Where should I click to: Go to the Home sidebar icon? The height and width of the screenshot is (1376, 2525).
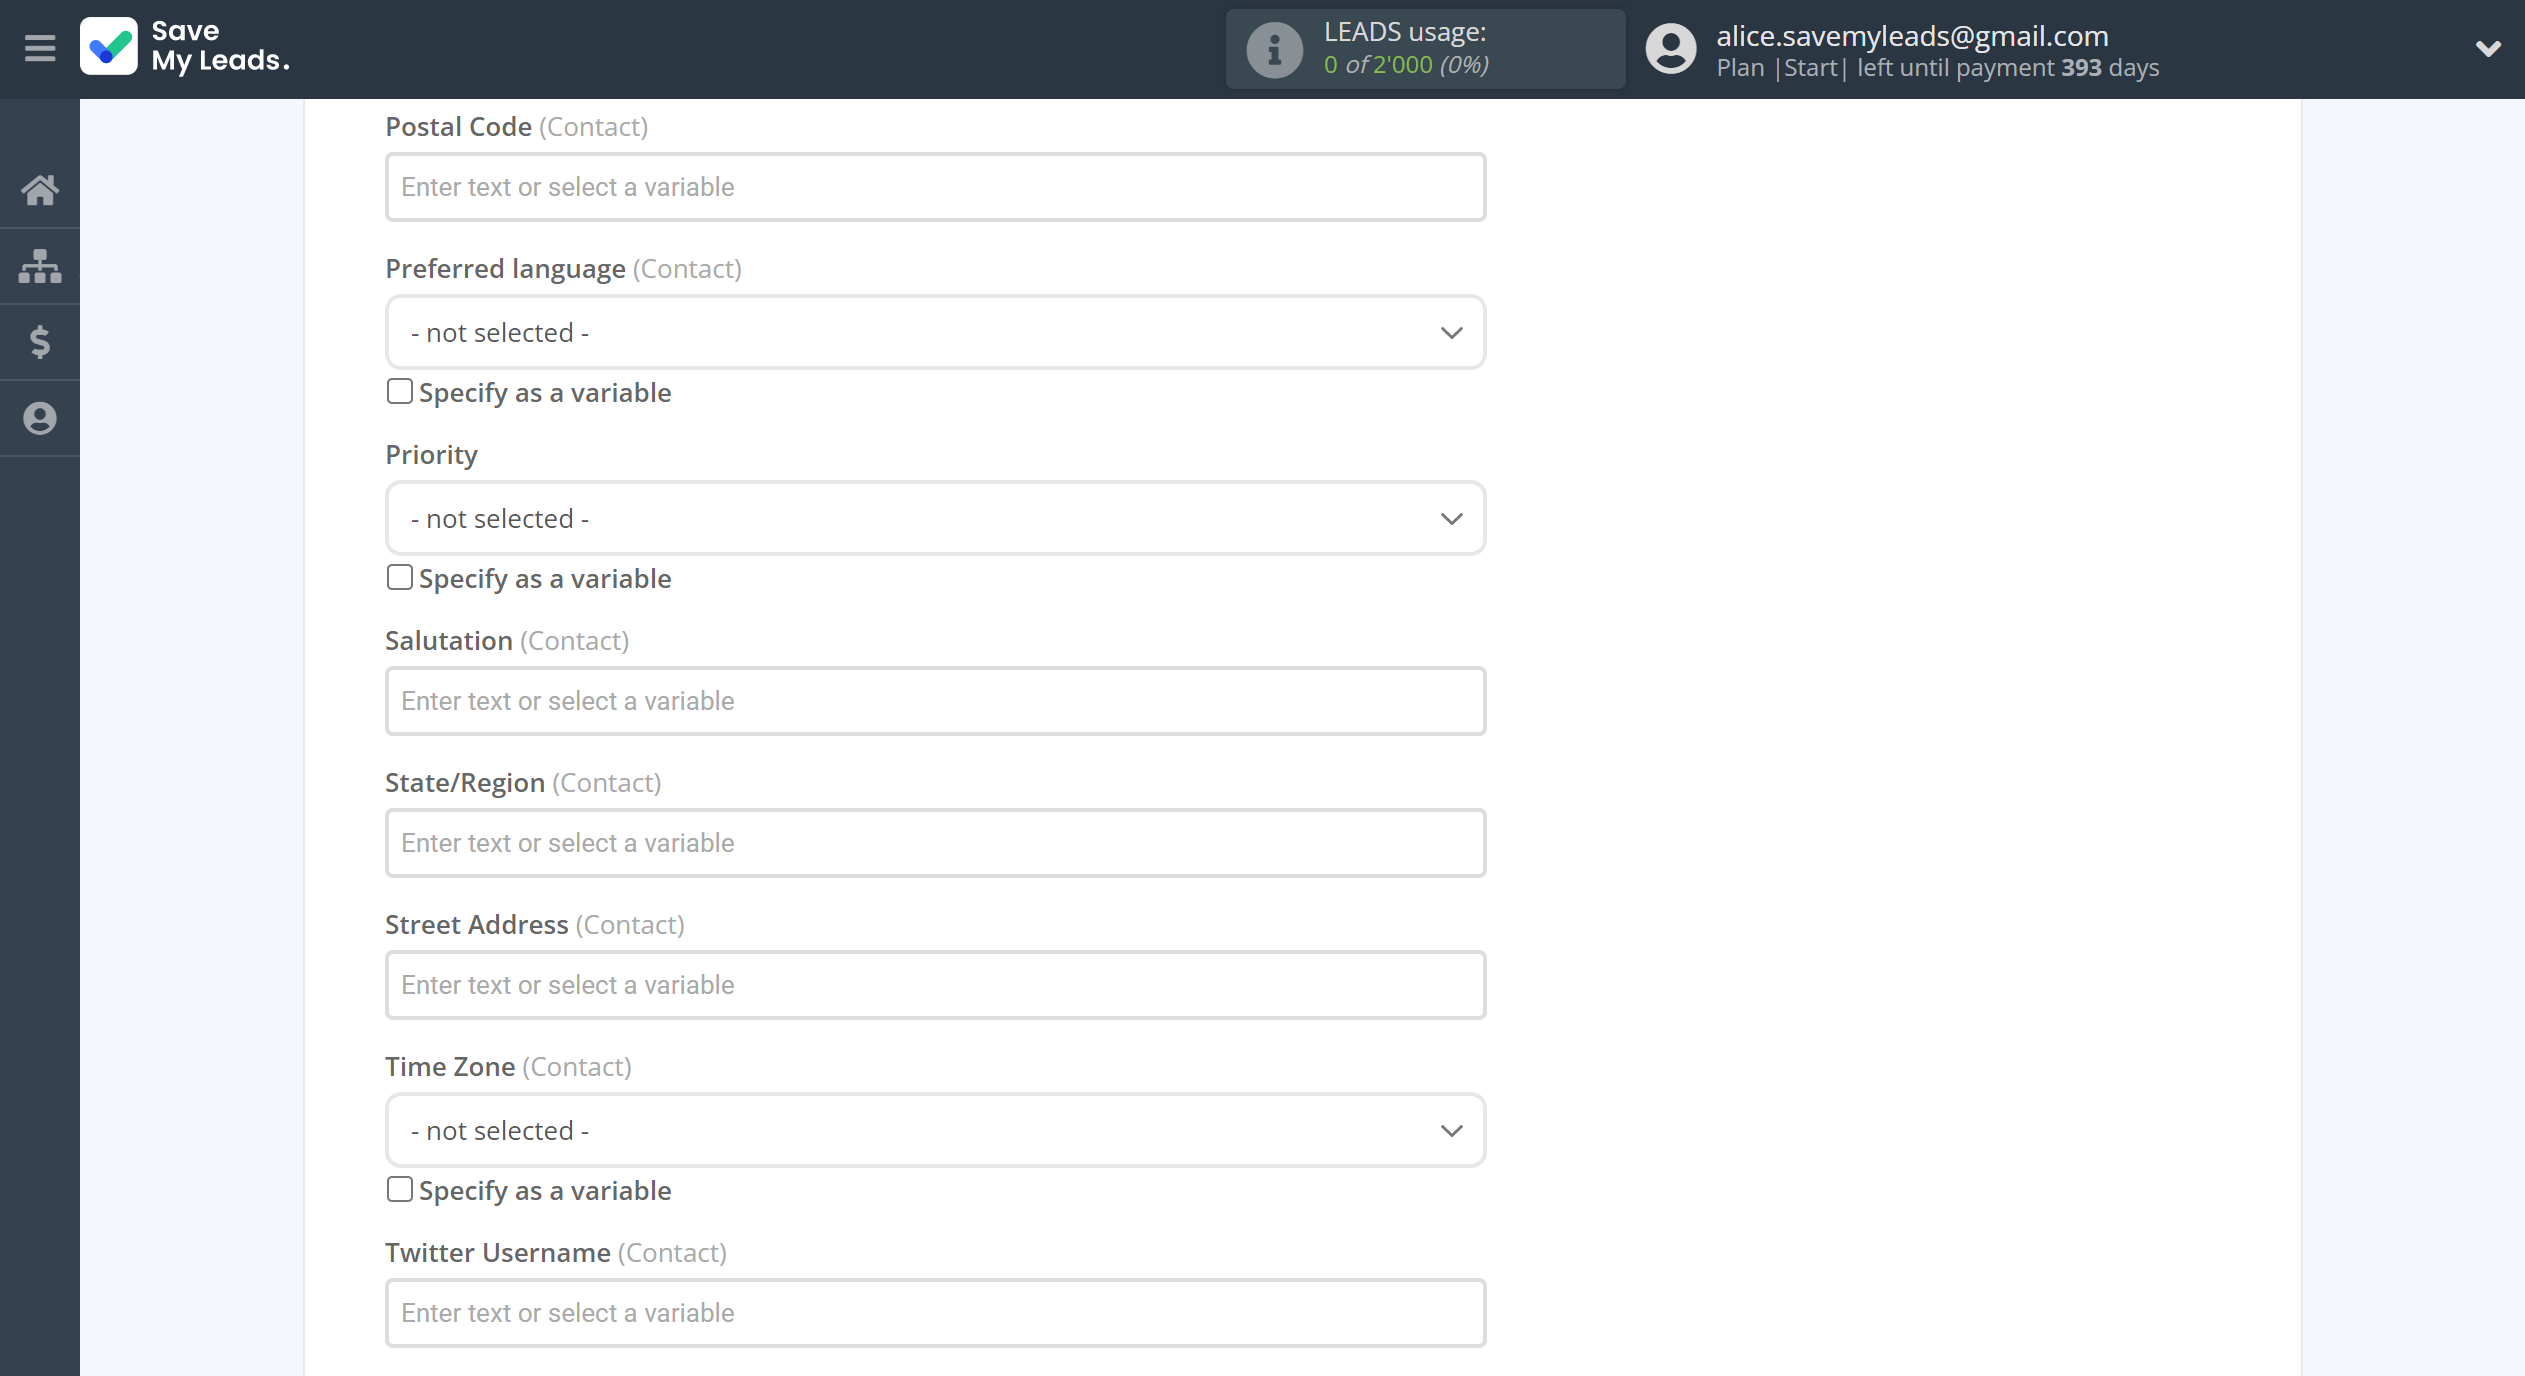coord(40,190)
